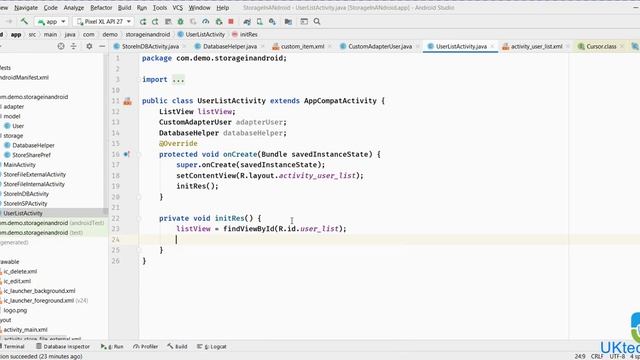Click the green Debug app bug icon
Viewport: 640px width, 360px height.
click(180, 22)
